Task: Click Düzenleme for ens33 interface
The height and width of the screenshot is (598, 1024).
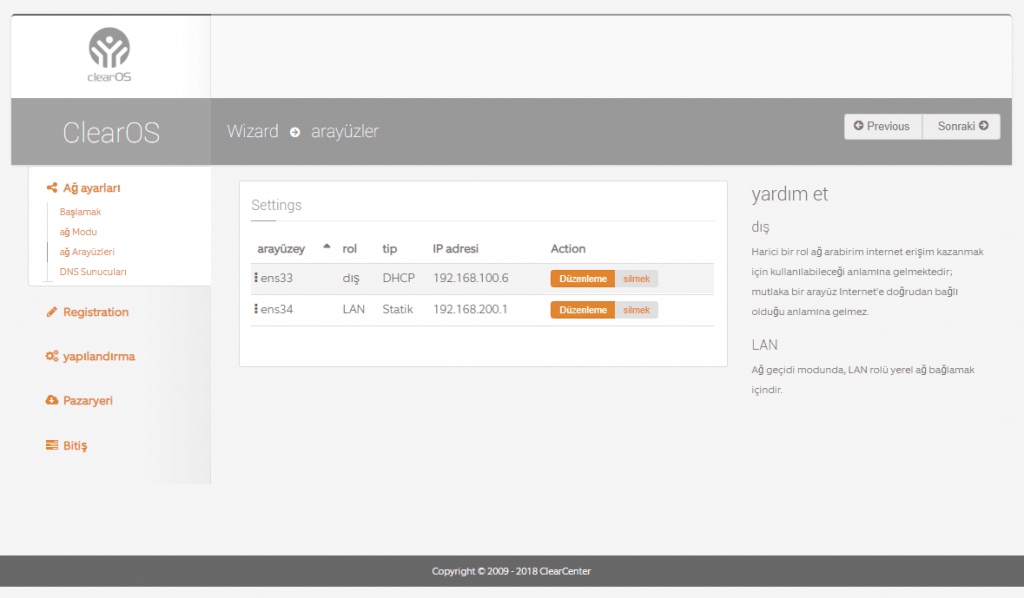Action: pos(582,278)
